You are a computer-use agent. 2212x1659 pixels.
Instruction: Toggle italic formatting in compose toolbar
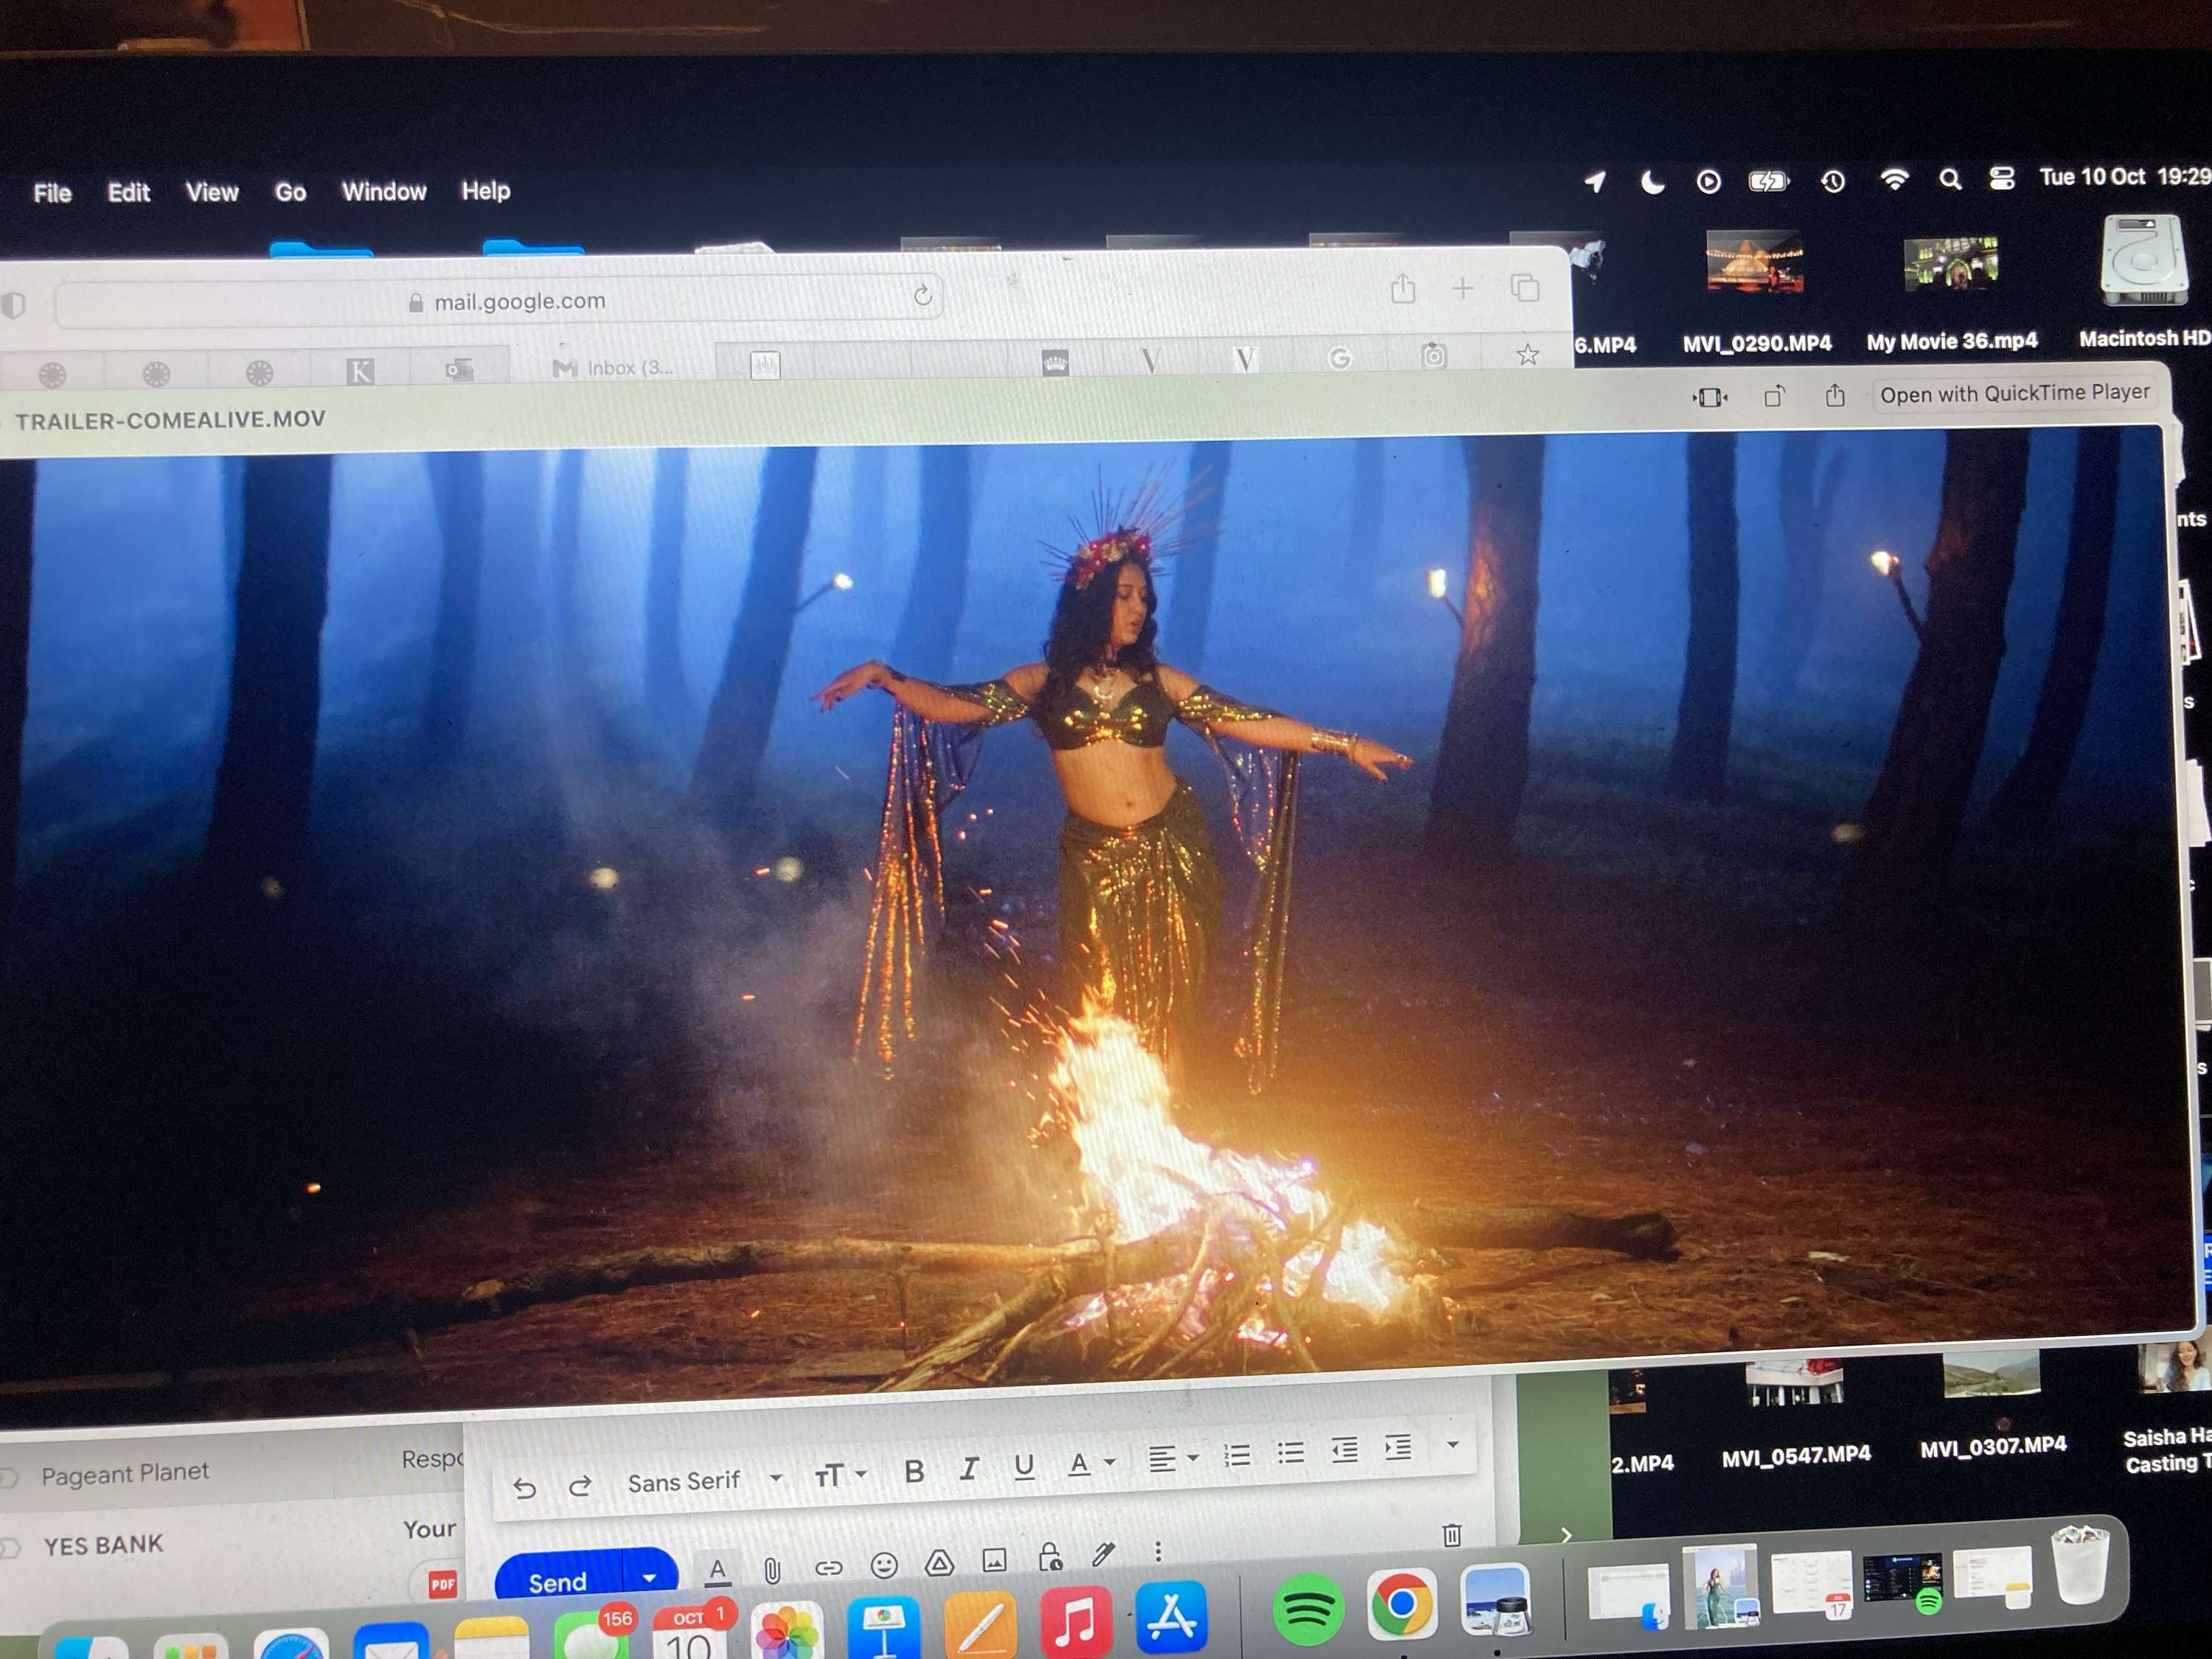click(x=968, y=1469)
